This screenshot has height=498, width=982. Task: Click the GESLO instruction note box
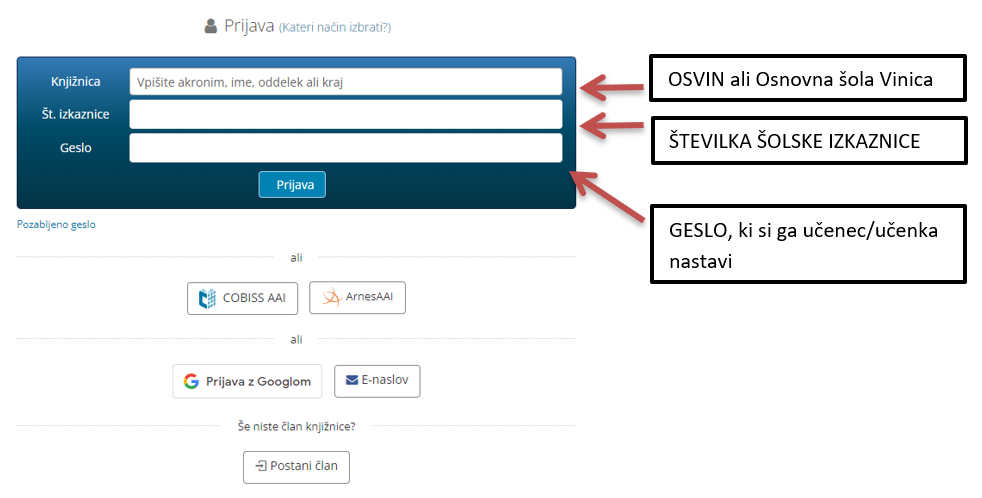pyautogui.click(x=808, y=244)
